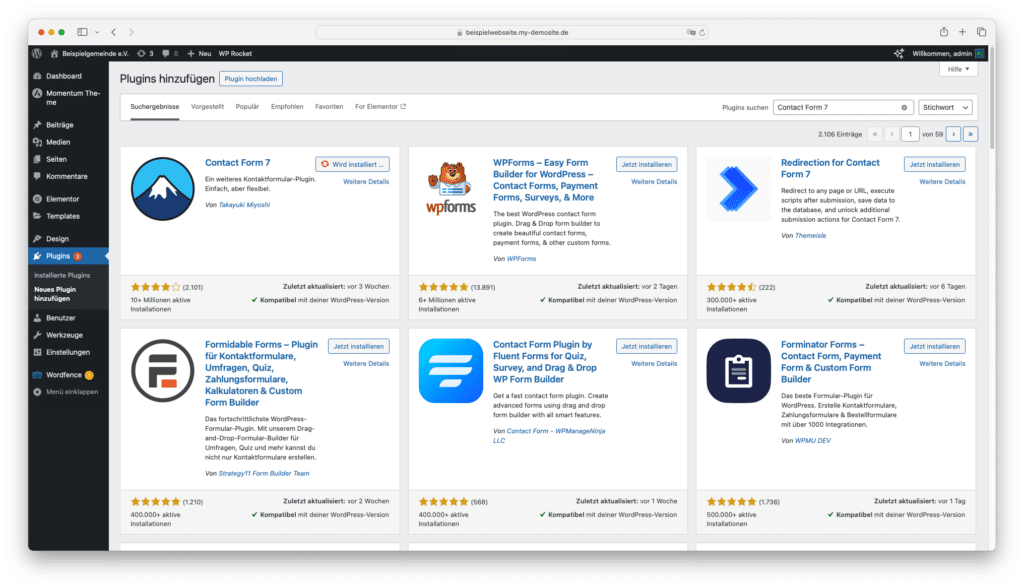Install Fluent Forms contact form plugin
The width and height of the screenshot is (1024, 588).
tap(647, 346)
